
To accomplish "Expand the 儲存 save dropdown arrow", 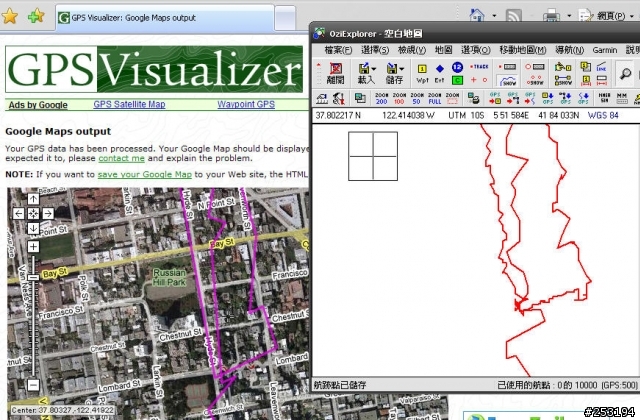I will click(402, 69).
